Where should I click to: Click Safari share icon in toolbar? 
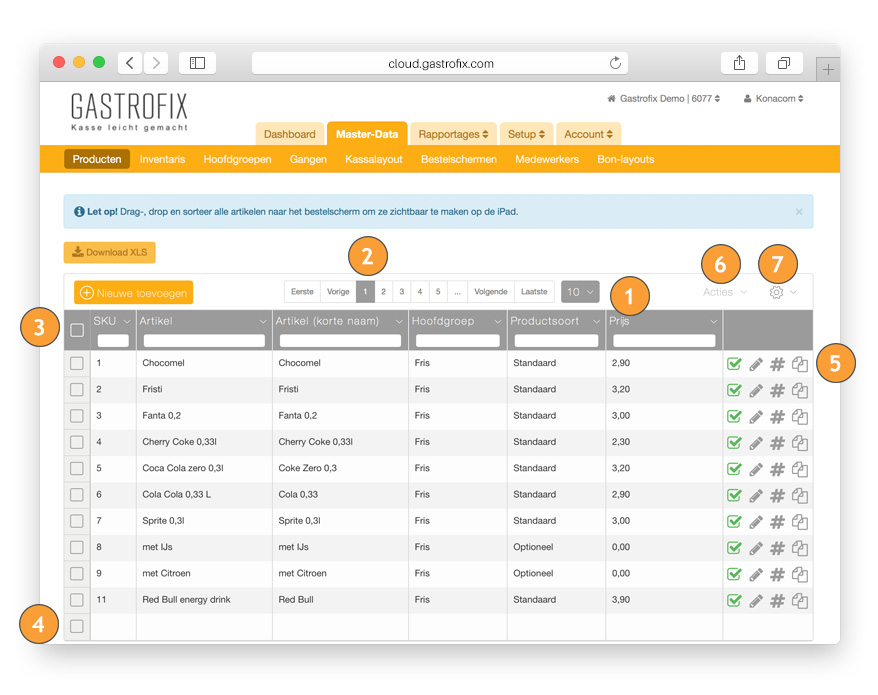coord(739,63)
